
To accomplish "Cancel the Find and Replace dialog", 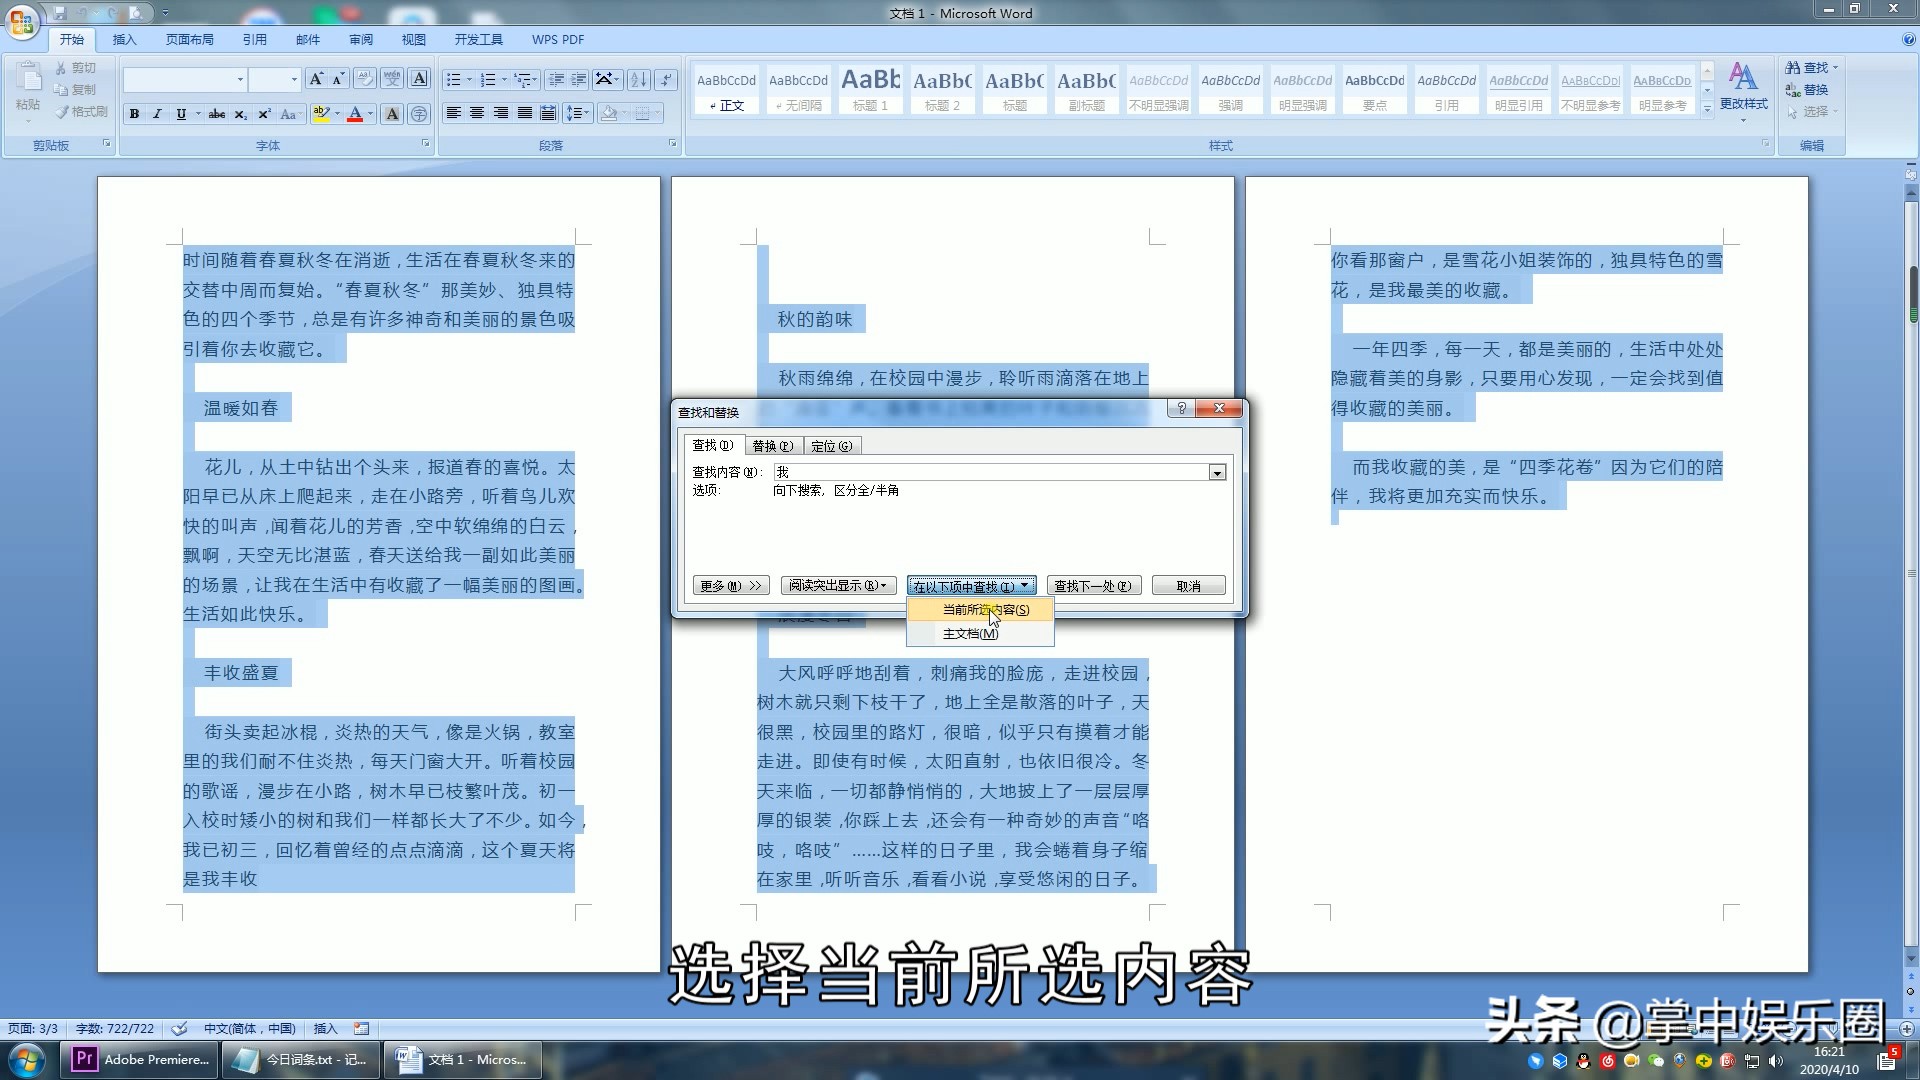I will (x=1188, y=586).
